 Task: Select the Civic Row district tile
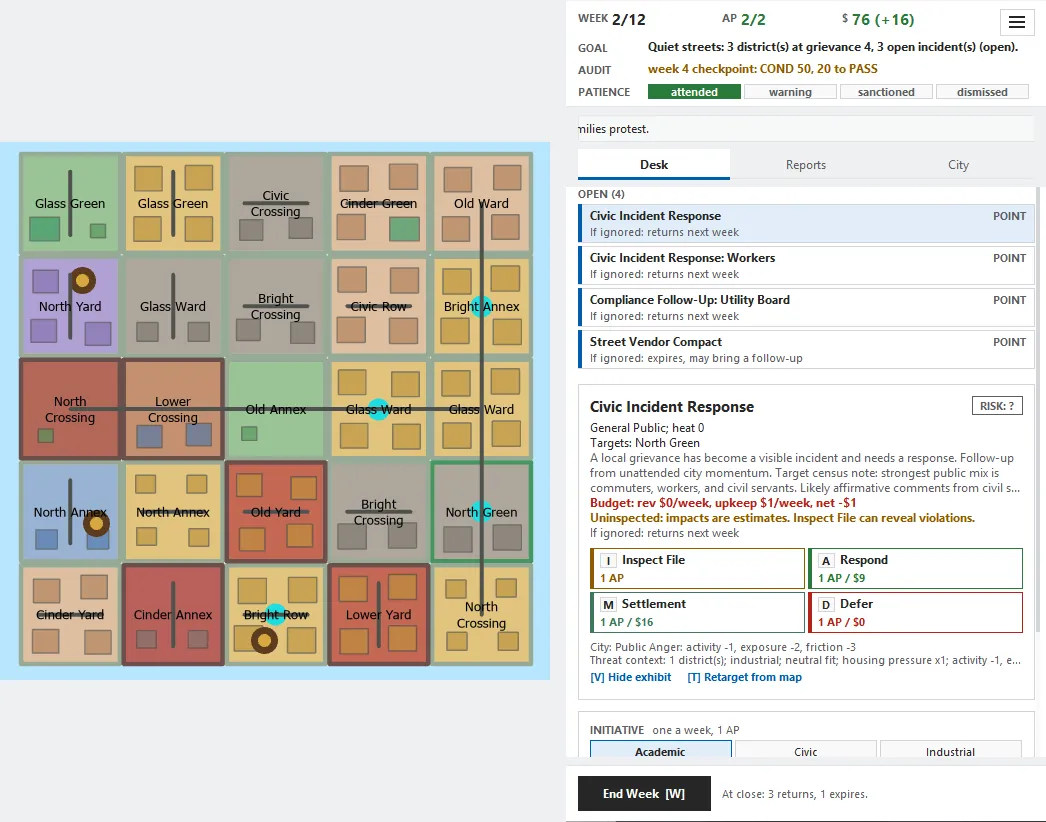[378, 306]
